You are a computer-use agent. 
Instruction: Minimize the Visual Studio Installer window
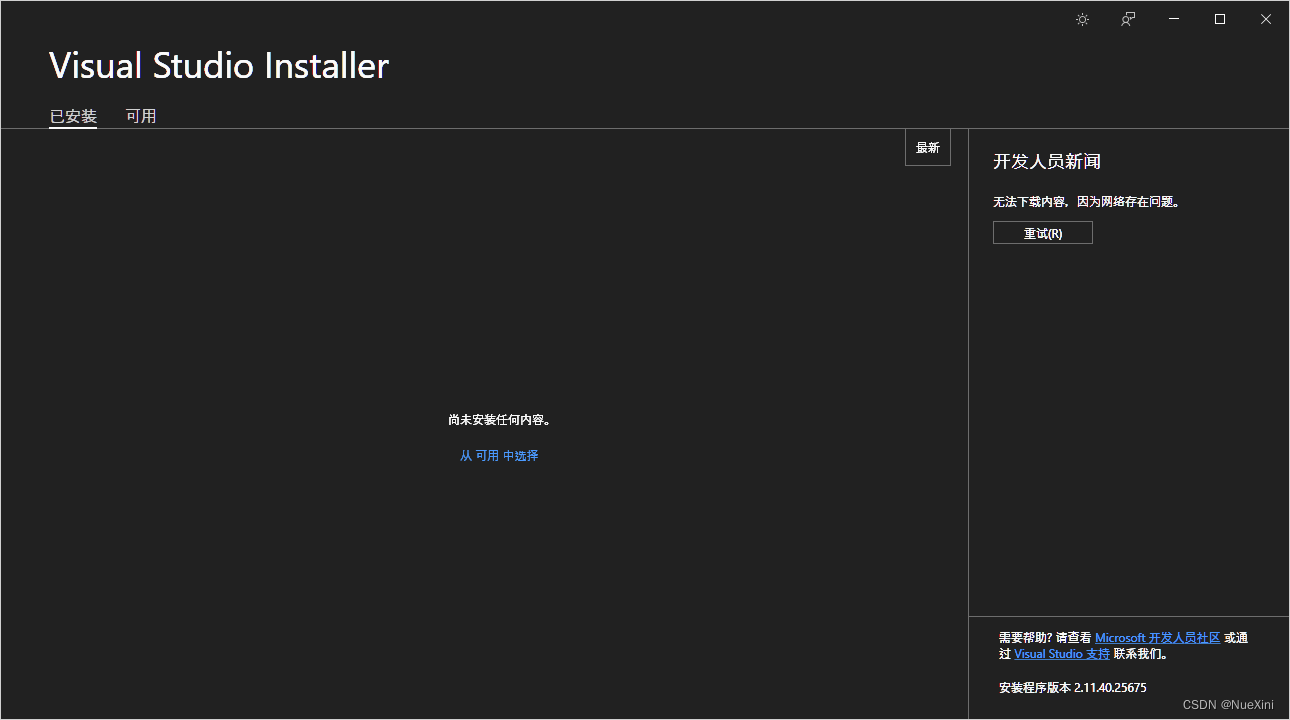pos(1174,19)
